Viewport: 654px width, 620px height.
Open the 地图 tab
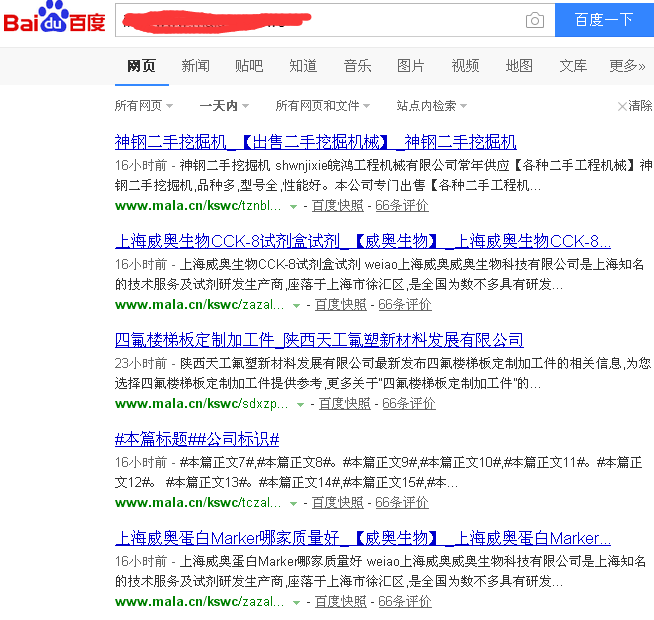(x=519, y=66)
